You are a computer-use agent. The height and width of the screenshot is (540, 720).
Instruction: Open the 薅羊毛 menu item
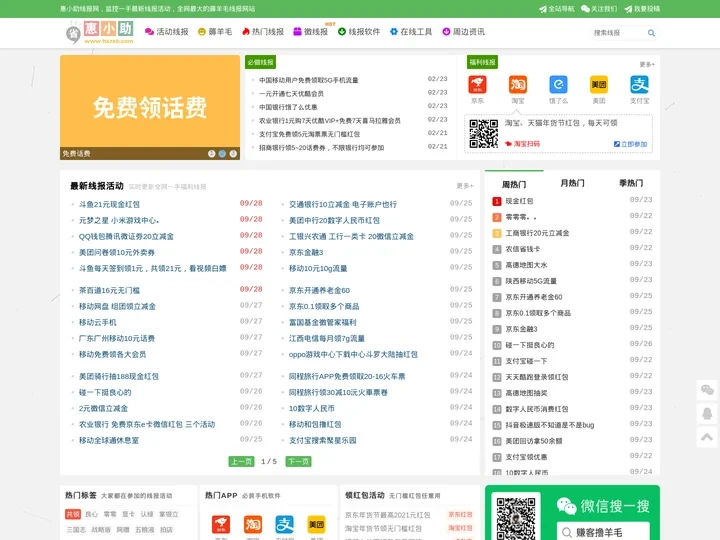[215, 32]
